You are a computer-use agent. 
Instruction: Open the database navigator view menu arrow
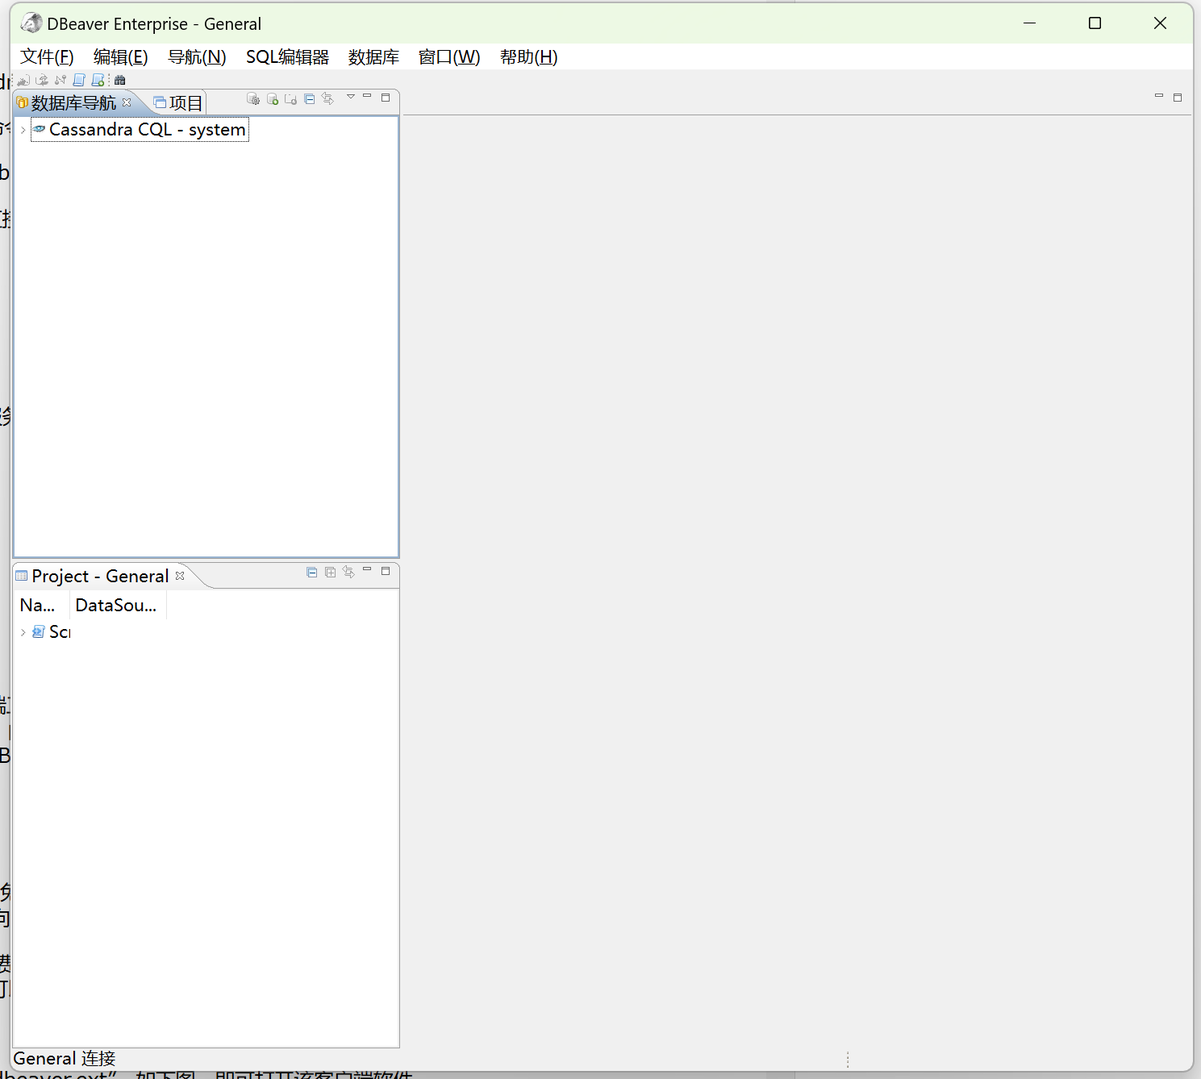[x=351, y=97]
